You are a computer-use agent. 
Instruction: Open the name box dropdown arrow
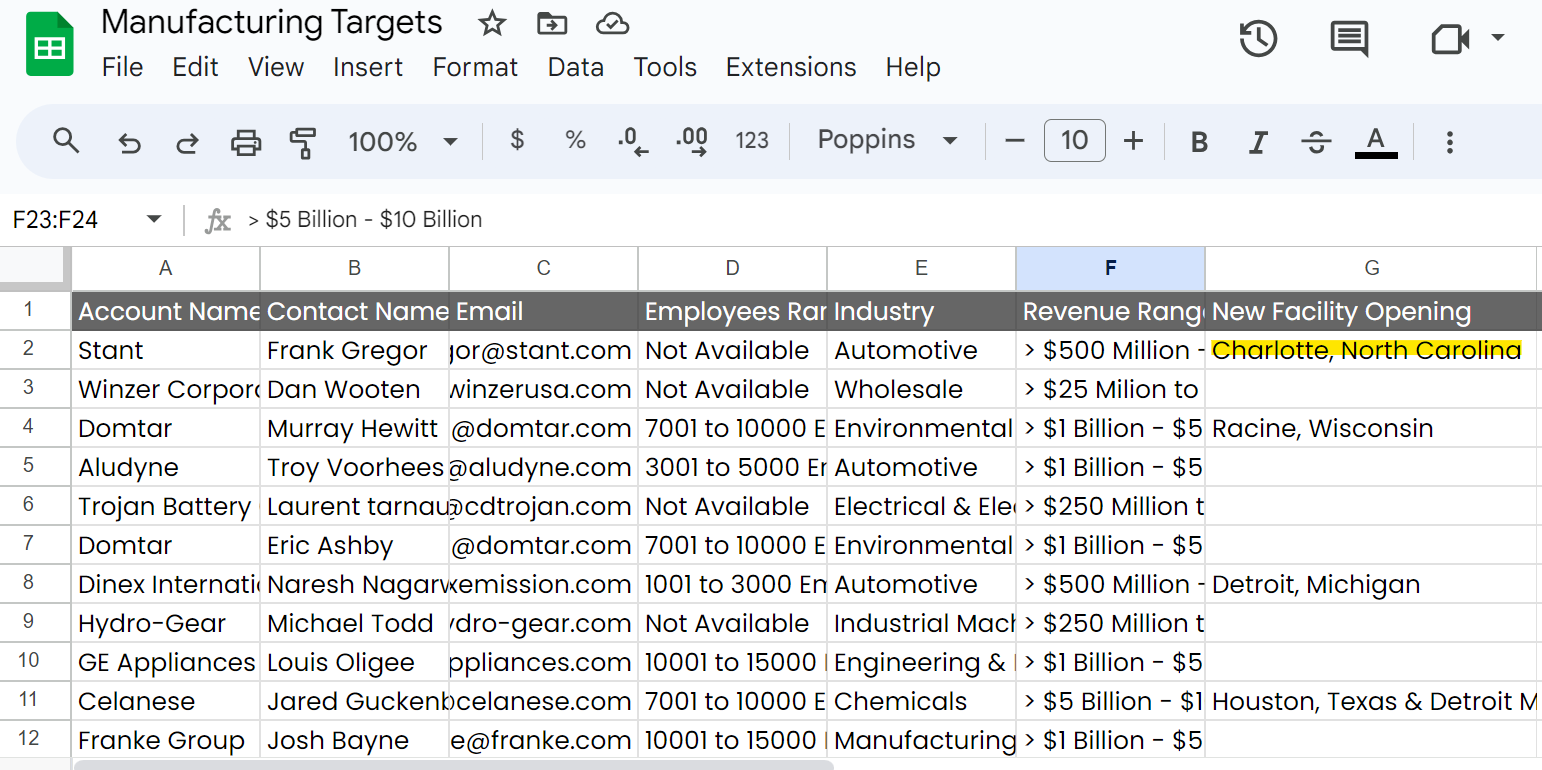pyautogui.click(x=154, y=219)
